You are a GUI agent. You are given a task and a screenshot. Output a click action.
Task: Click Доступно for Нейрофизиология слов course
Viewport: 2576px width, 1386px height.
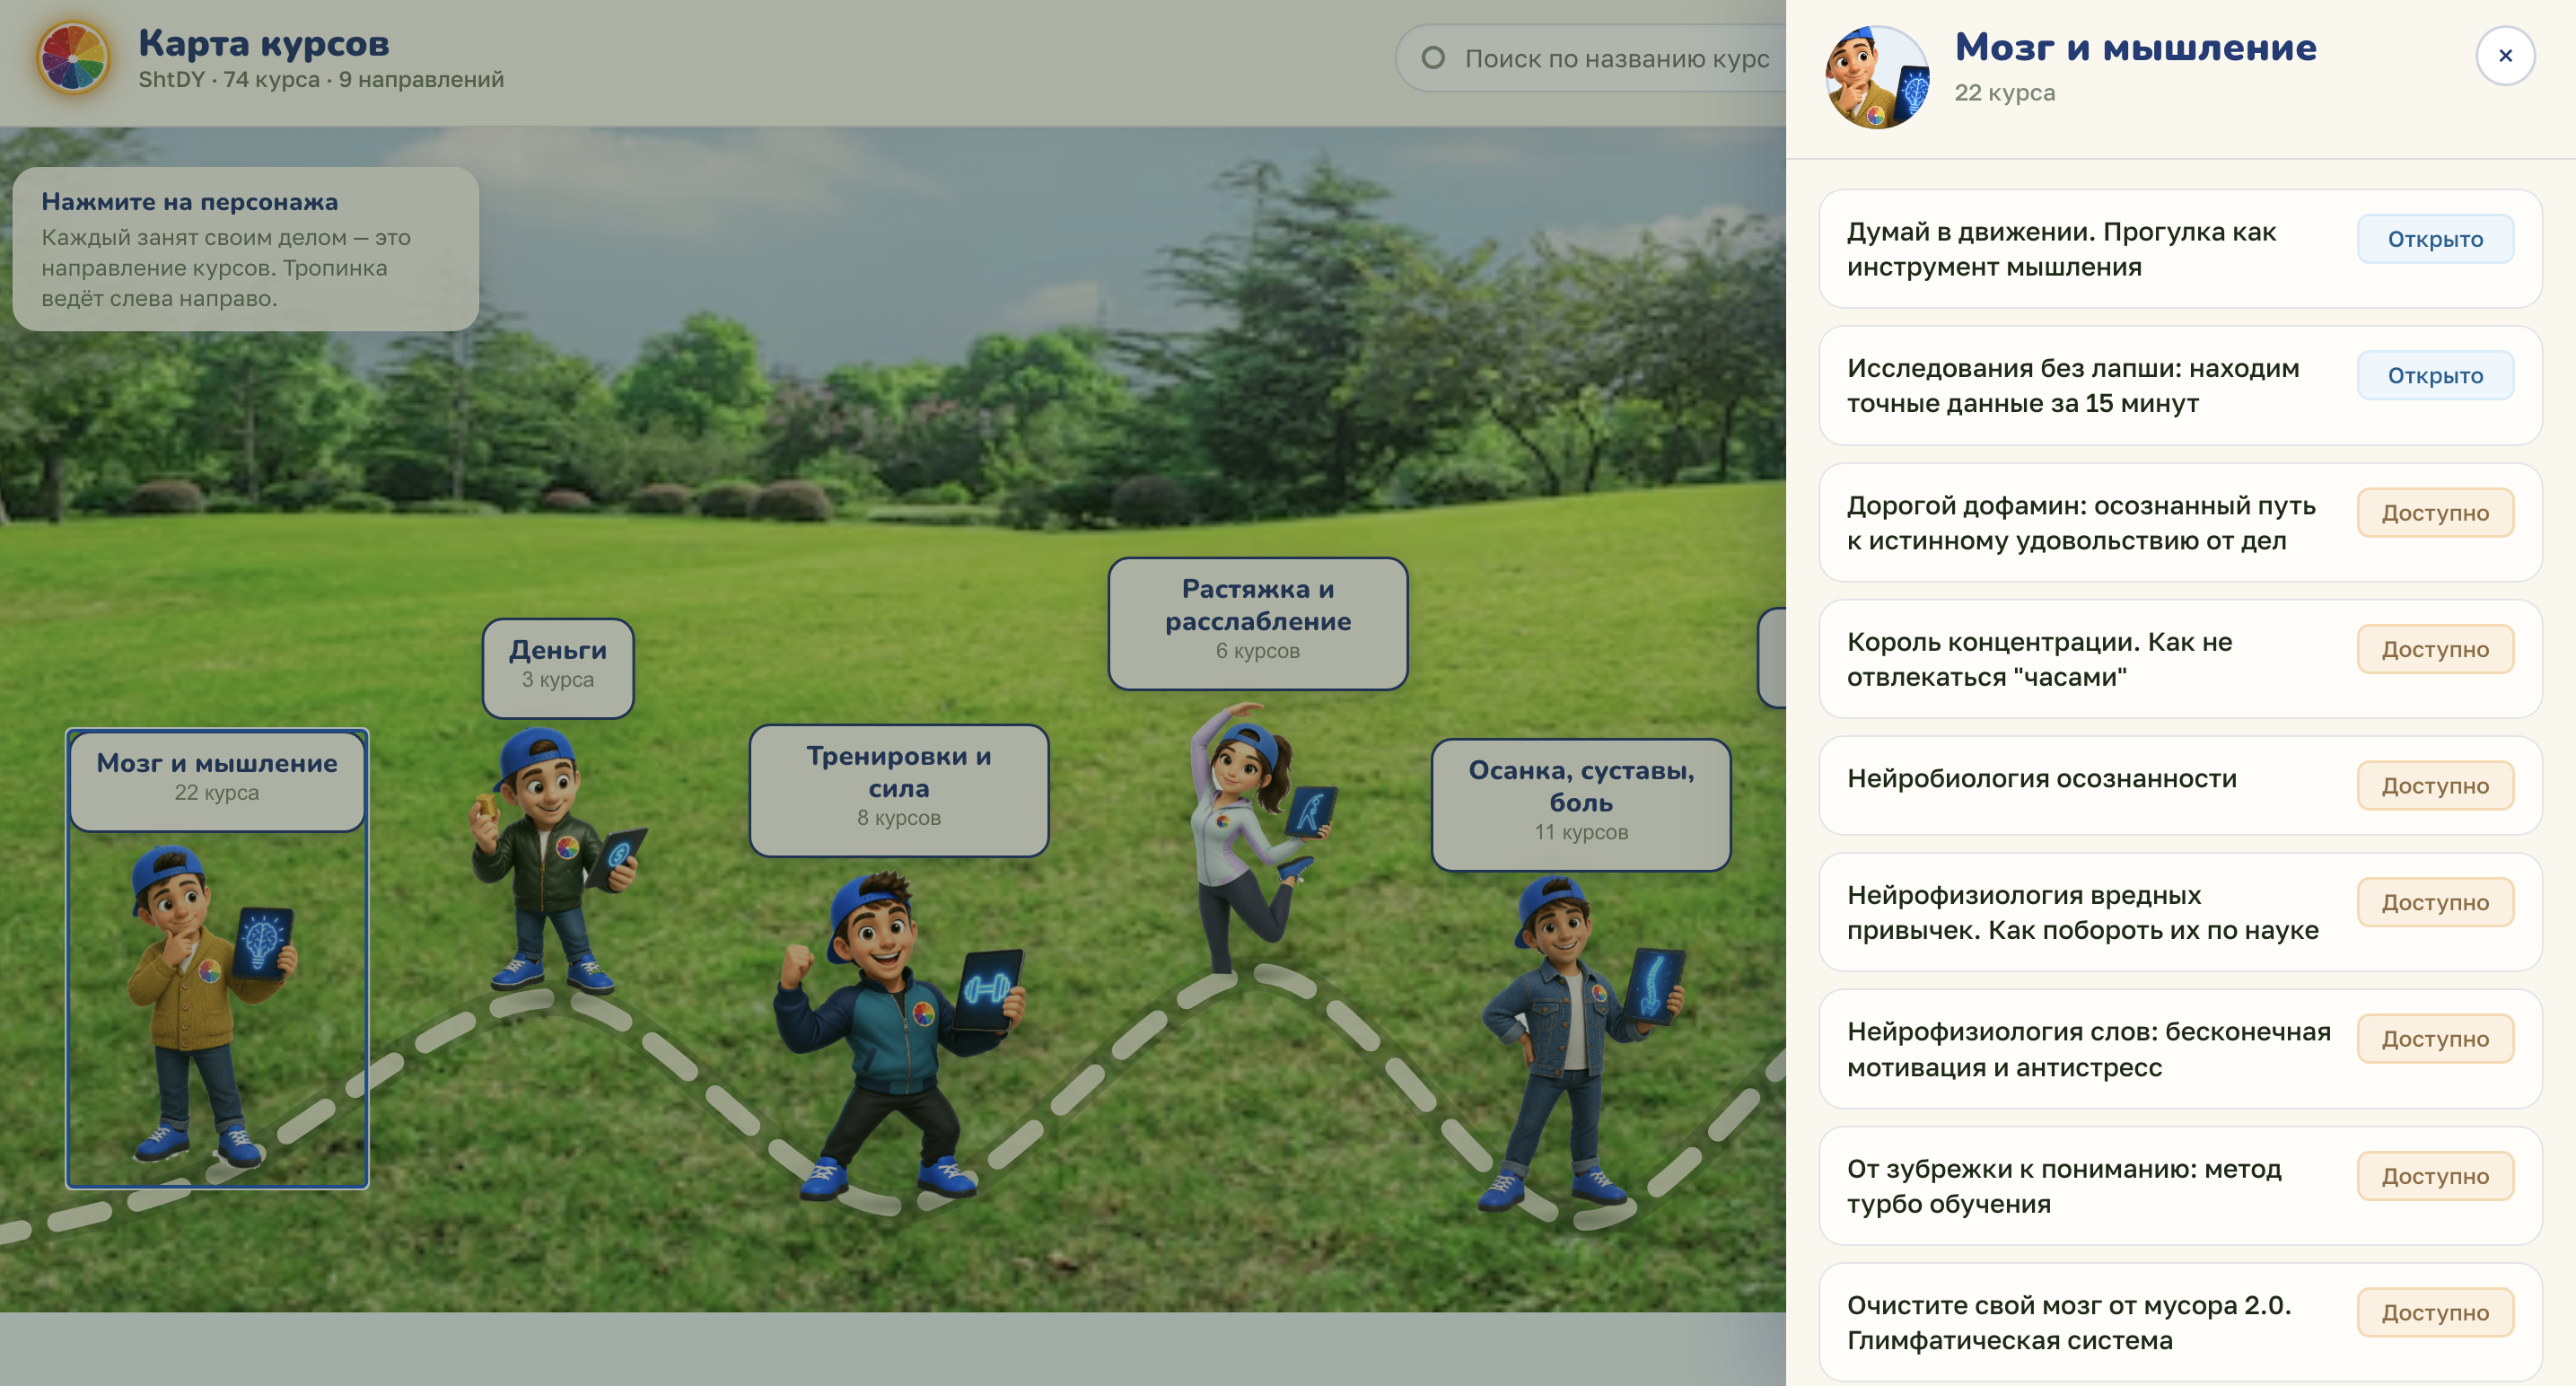point(2435,1039)
